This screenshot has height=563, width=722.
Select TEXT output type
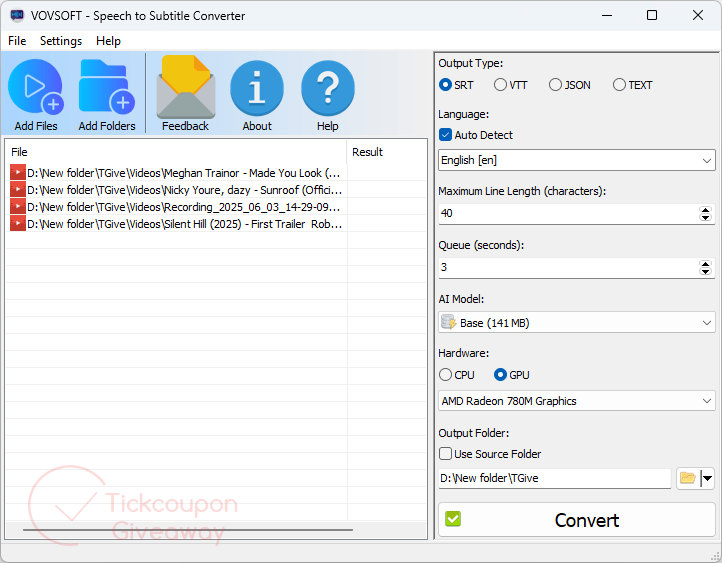[x=619, y=85]
